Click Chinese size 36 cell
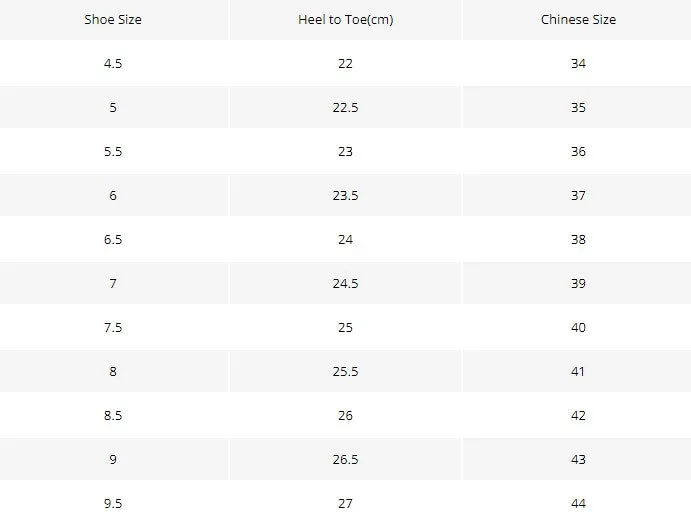 coord(577,151)
